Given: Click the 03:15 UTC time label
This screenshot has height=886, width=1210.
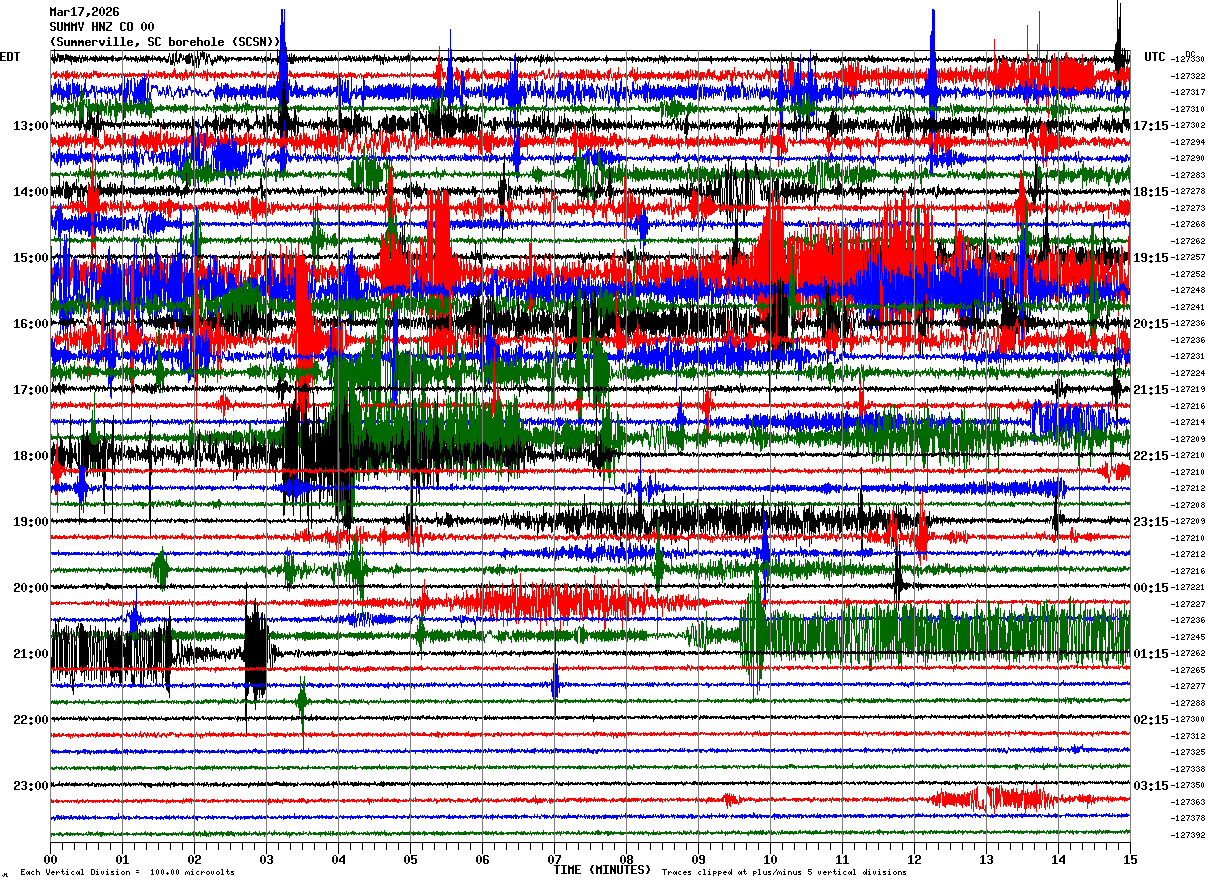Looking at the screenshot, I should tap(1150, 786).
